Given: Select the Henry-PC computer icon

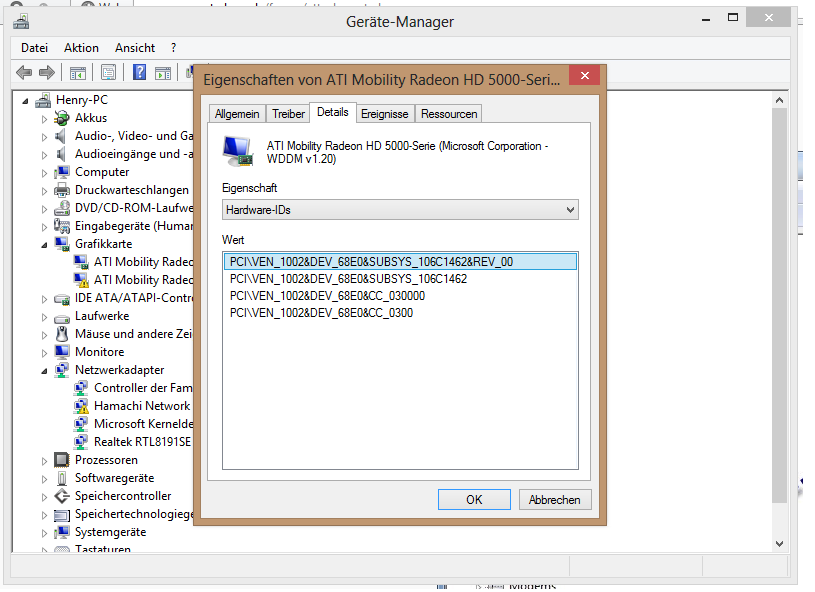Looking at the screenshot, I should pyautogui.click(x=43, y=100).
